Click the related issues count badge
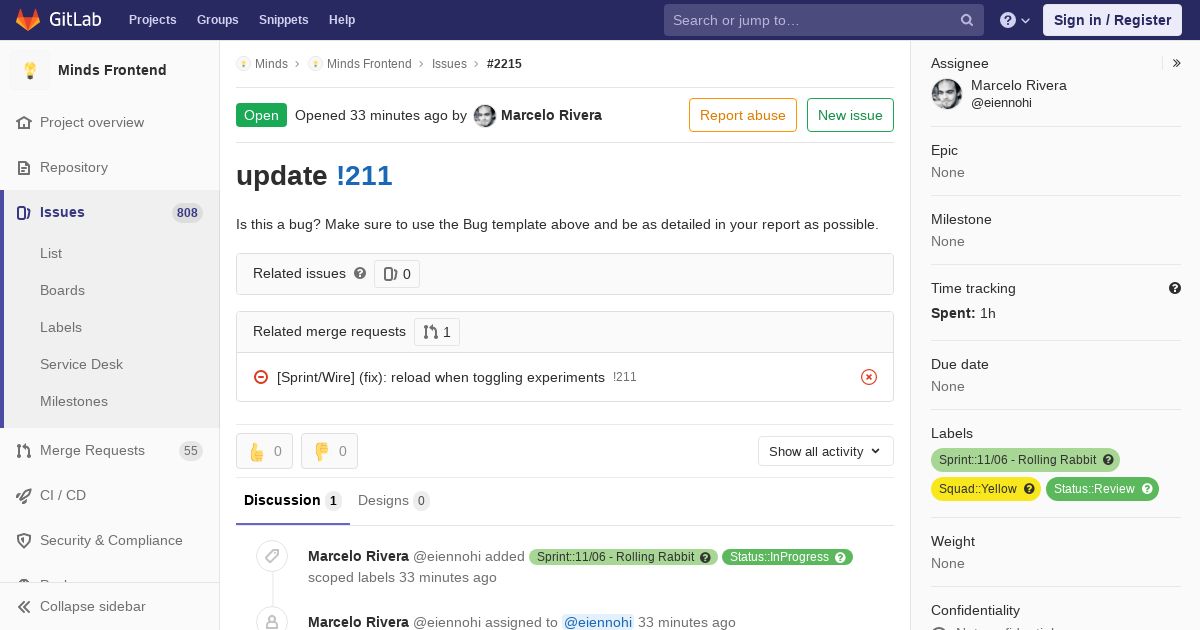 pos(397,274)
